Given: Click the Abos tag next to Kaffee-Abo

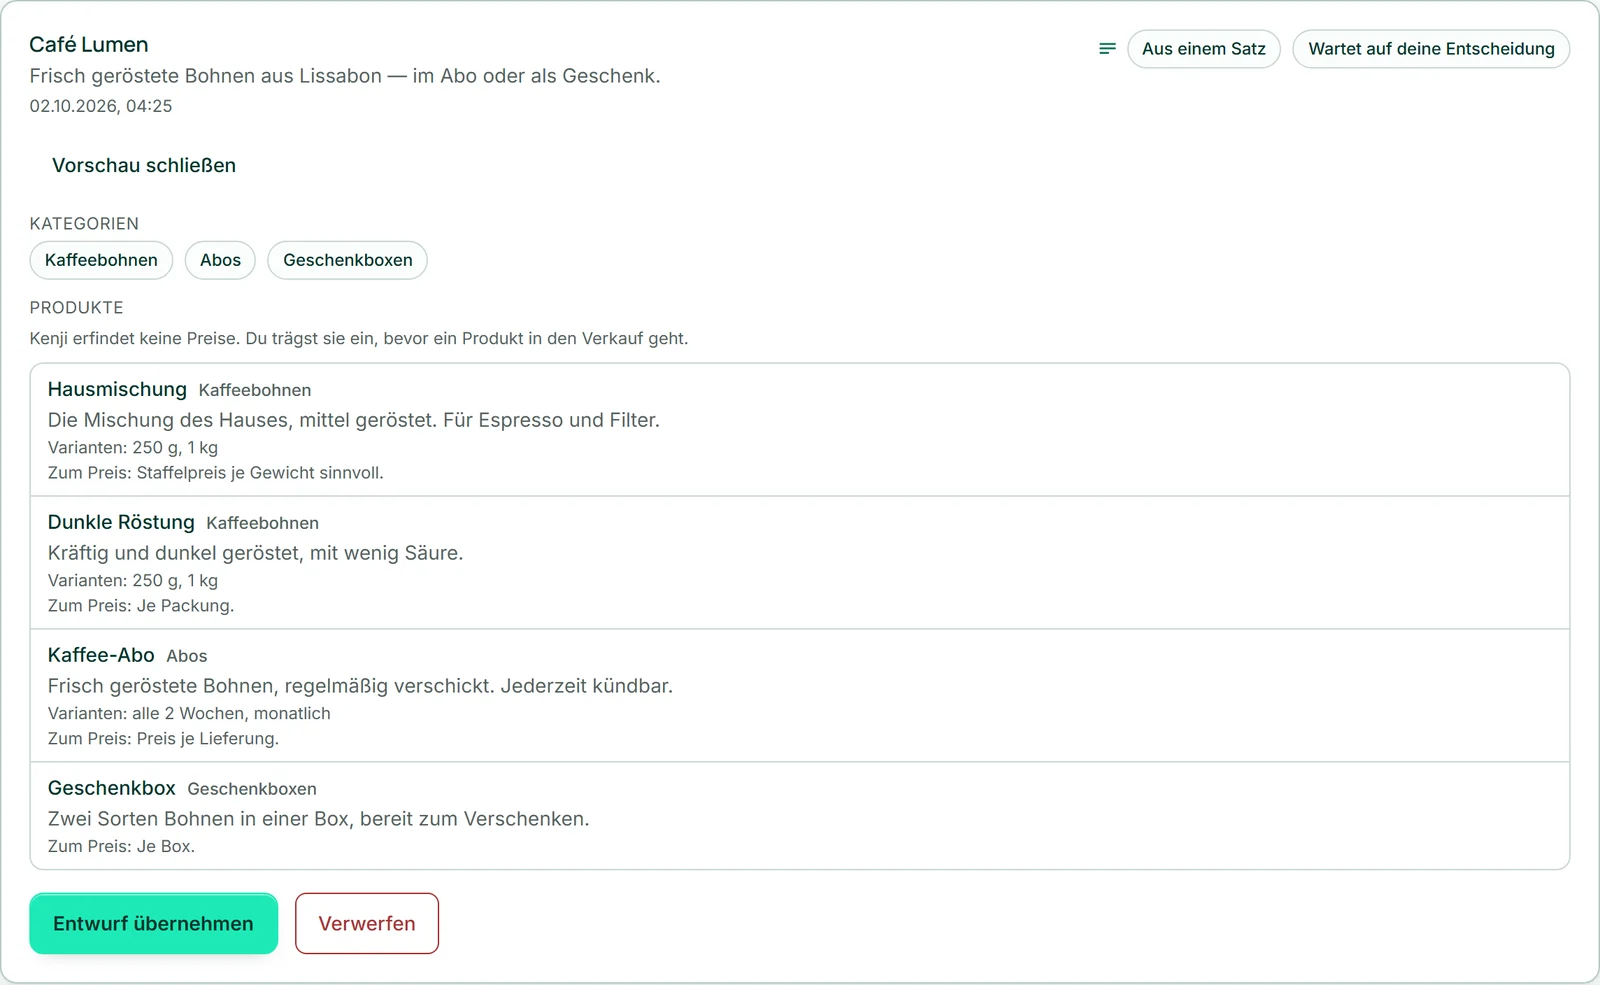Looking at the screenshot, I should point(187,656).
